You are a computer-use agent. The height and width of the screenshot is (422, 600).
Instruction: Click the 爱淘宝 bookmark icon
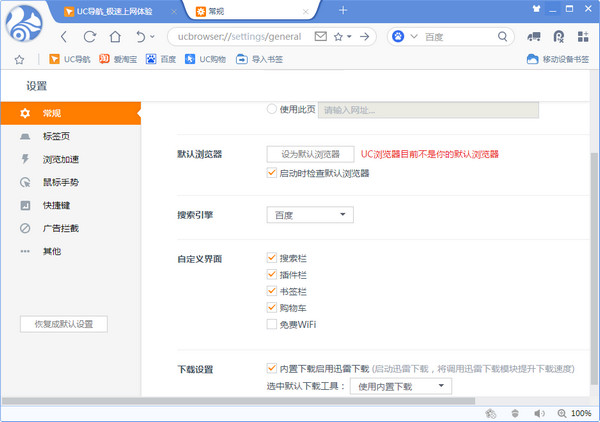click(103, 59)
